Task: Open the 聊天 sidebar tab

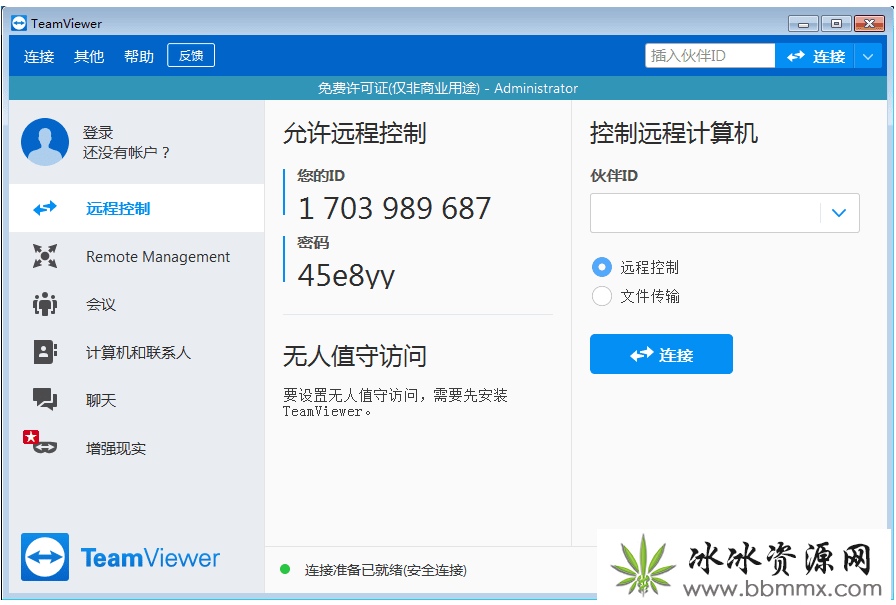Action: click(137, 399)
